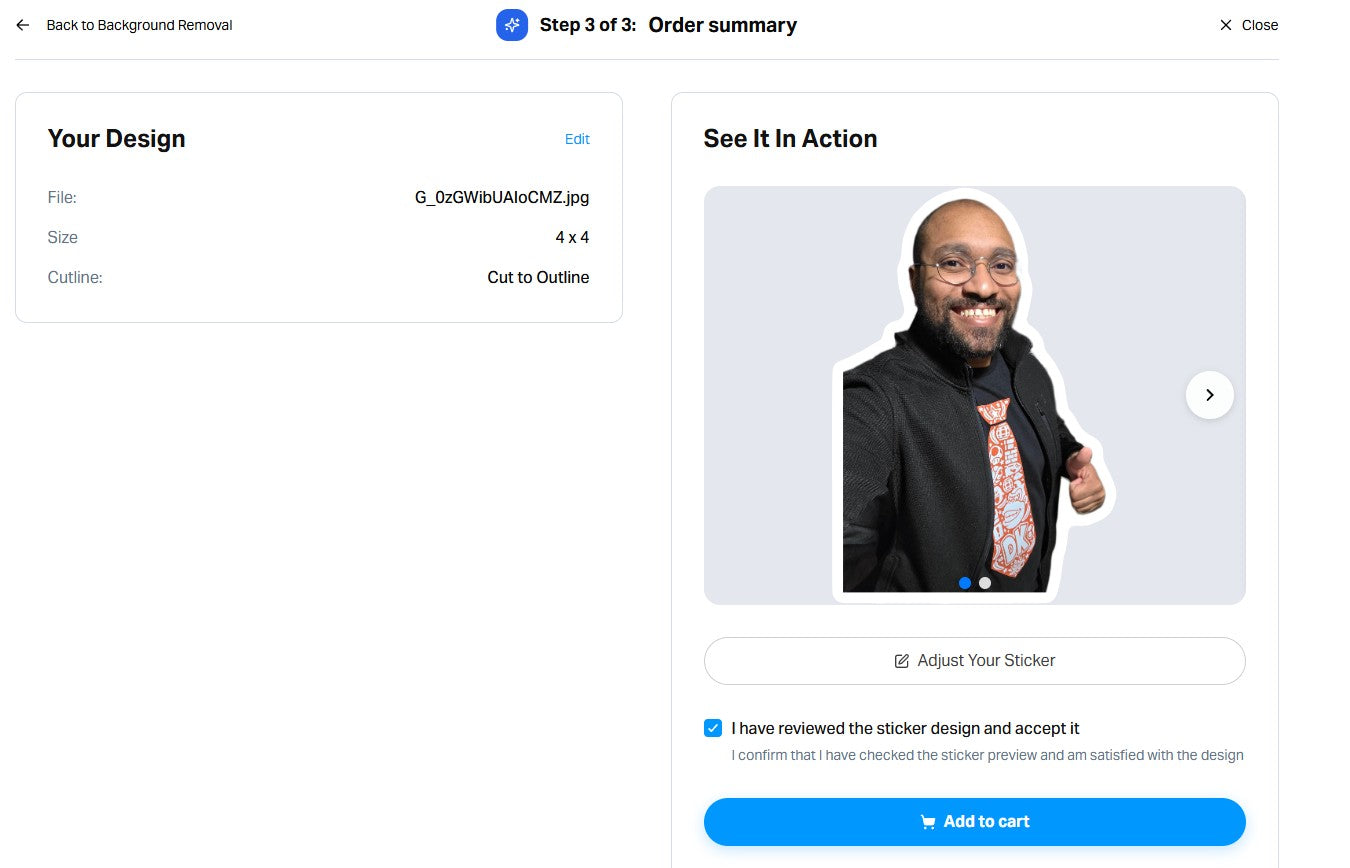Screen dimensions: 1350x868
Task: Click the X close icon
Action: tap(1226, 25)
